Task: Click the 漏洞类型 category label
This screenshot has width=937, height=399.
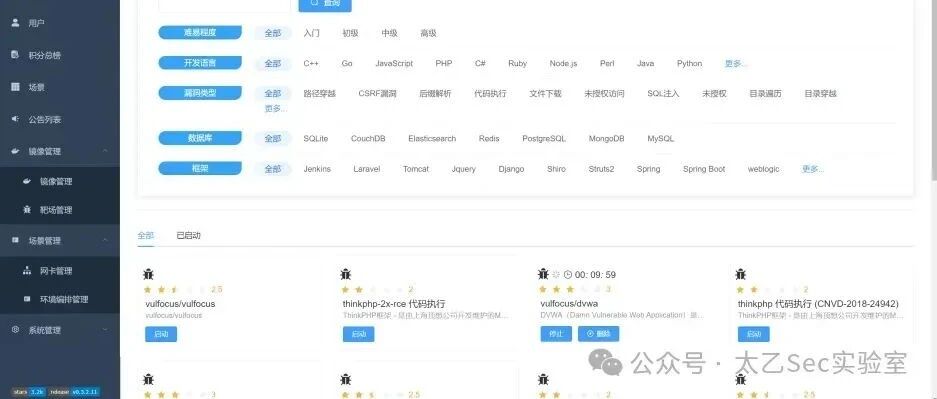Action: (200, 93)
